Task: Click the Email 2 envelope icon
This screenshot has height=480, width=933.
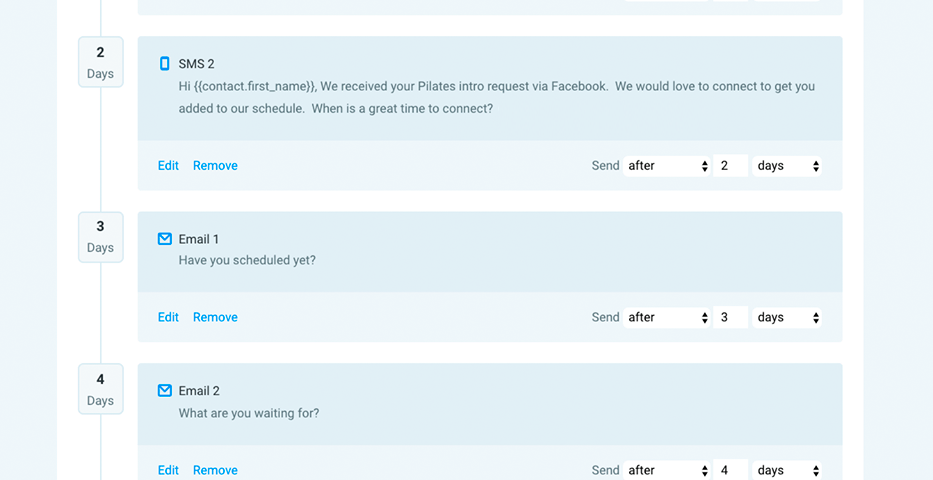Action: click(165, 391)
